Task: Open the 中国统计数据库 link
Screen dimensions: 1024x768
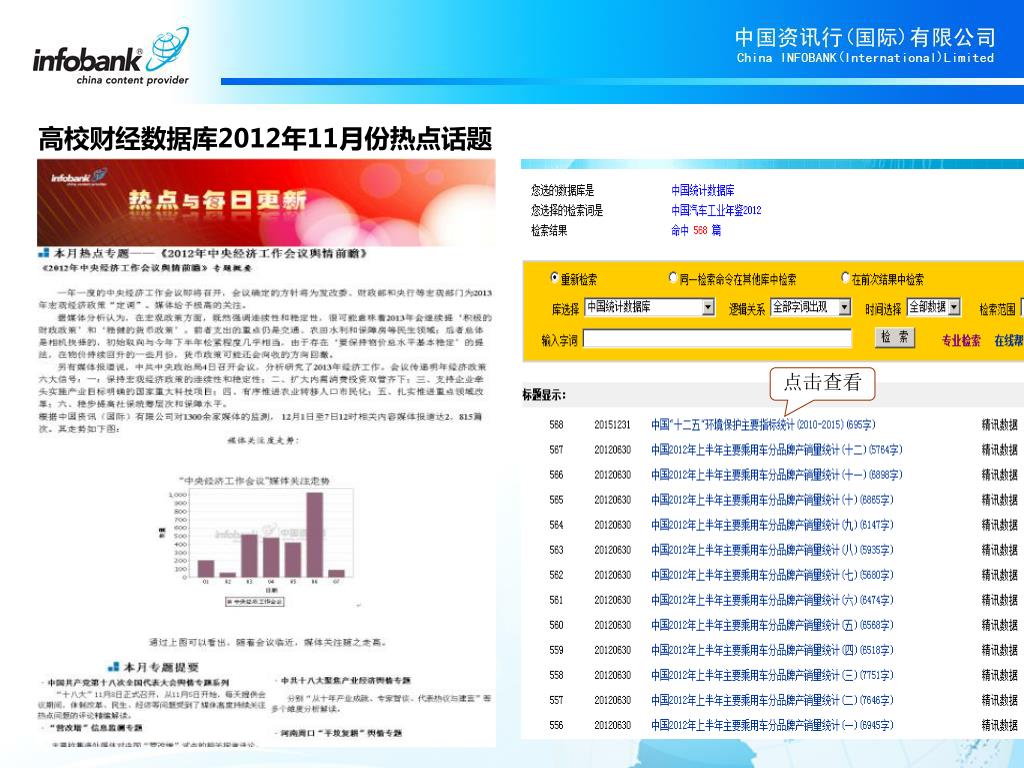Action: (703, 190)
